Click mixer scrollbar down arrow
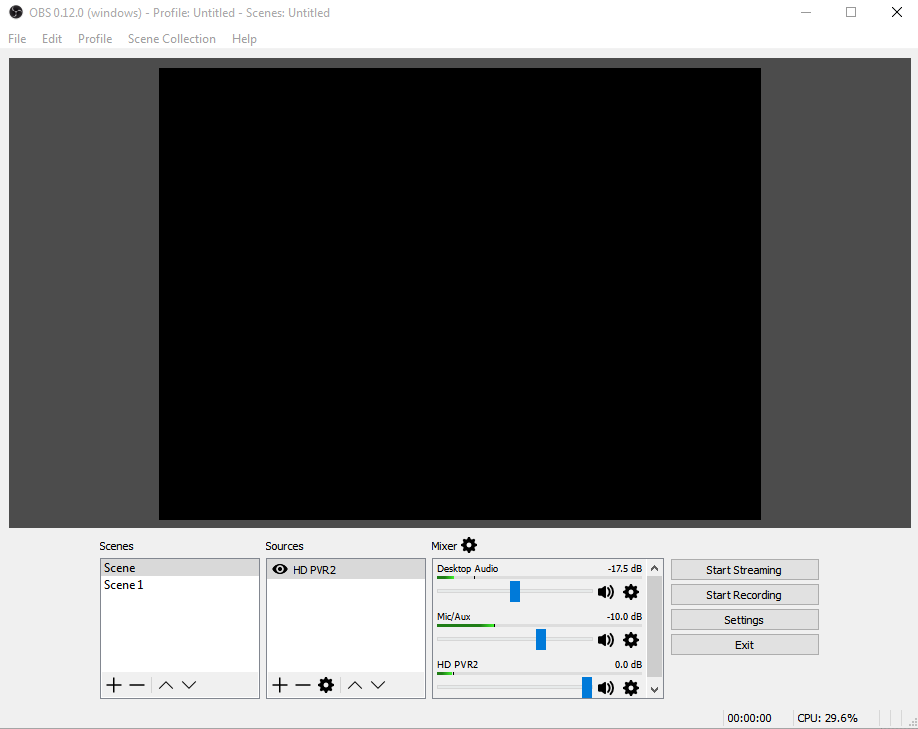The height and width of the screenshot is (729, 918). click(655, 690)
